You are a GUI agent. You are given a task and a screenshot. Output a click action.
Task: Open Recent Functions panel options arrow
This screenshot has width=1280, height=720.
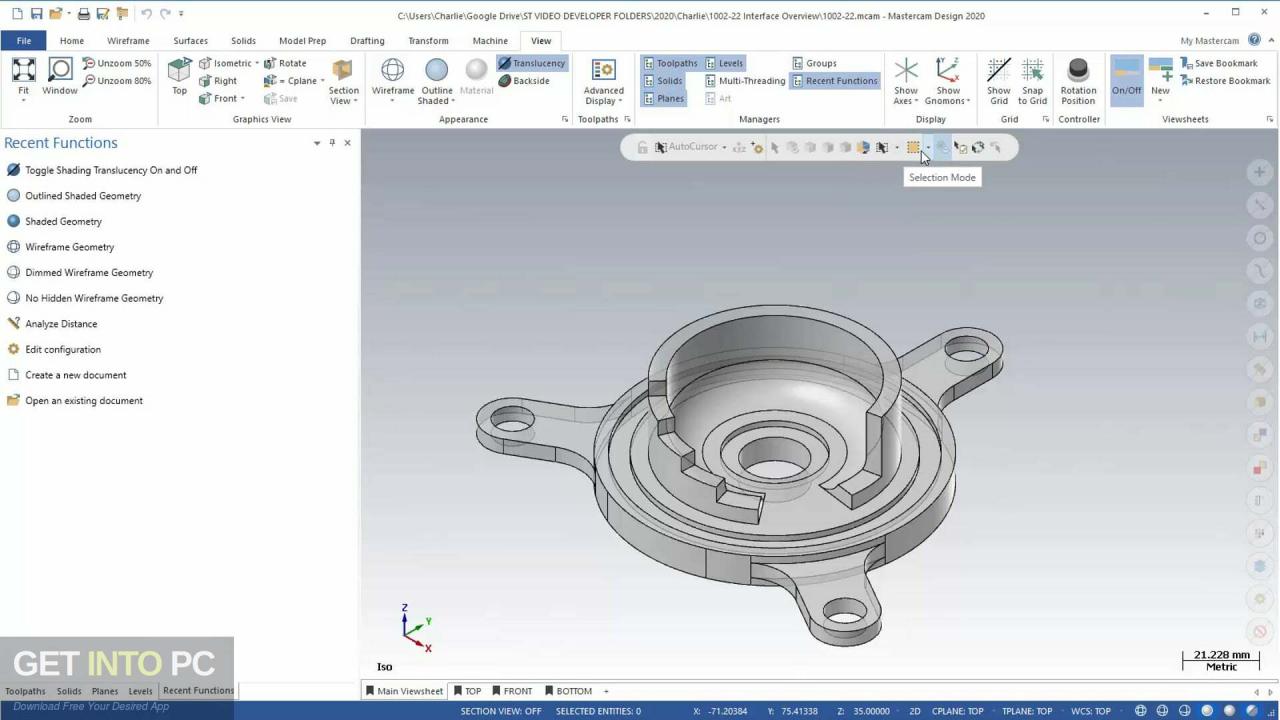(317, 143)
